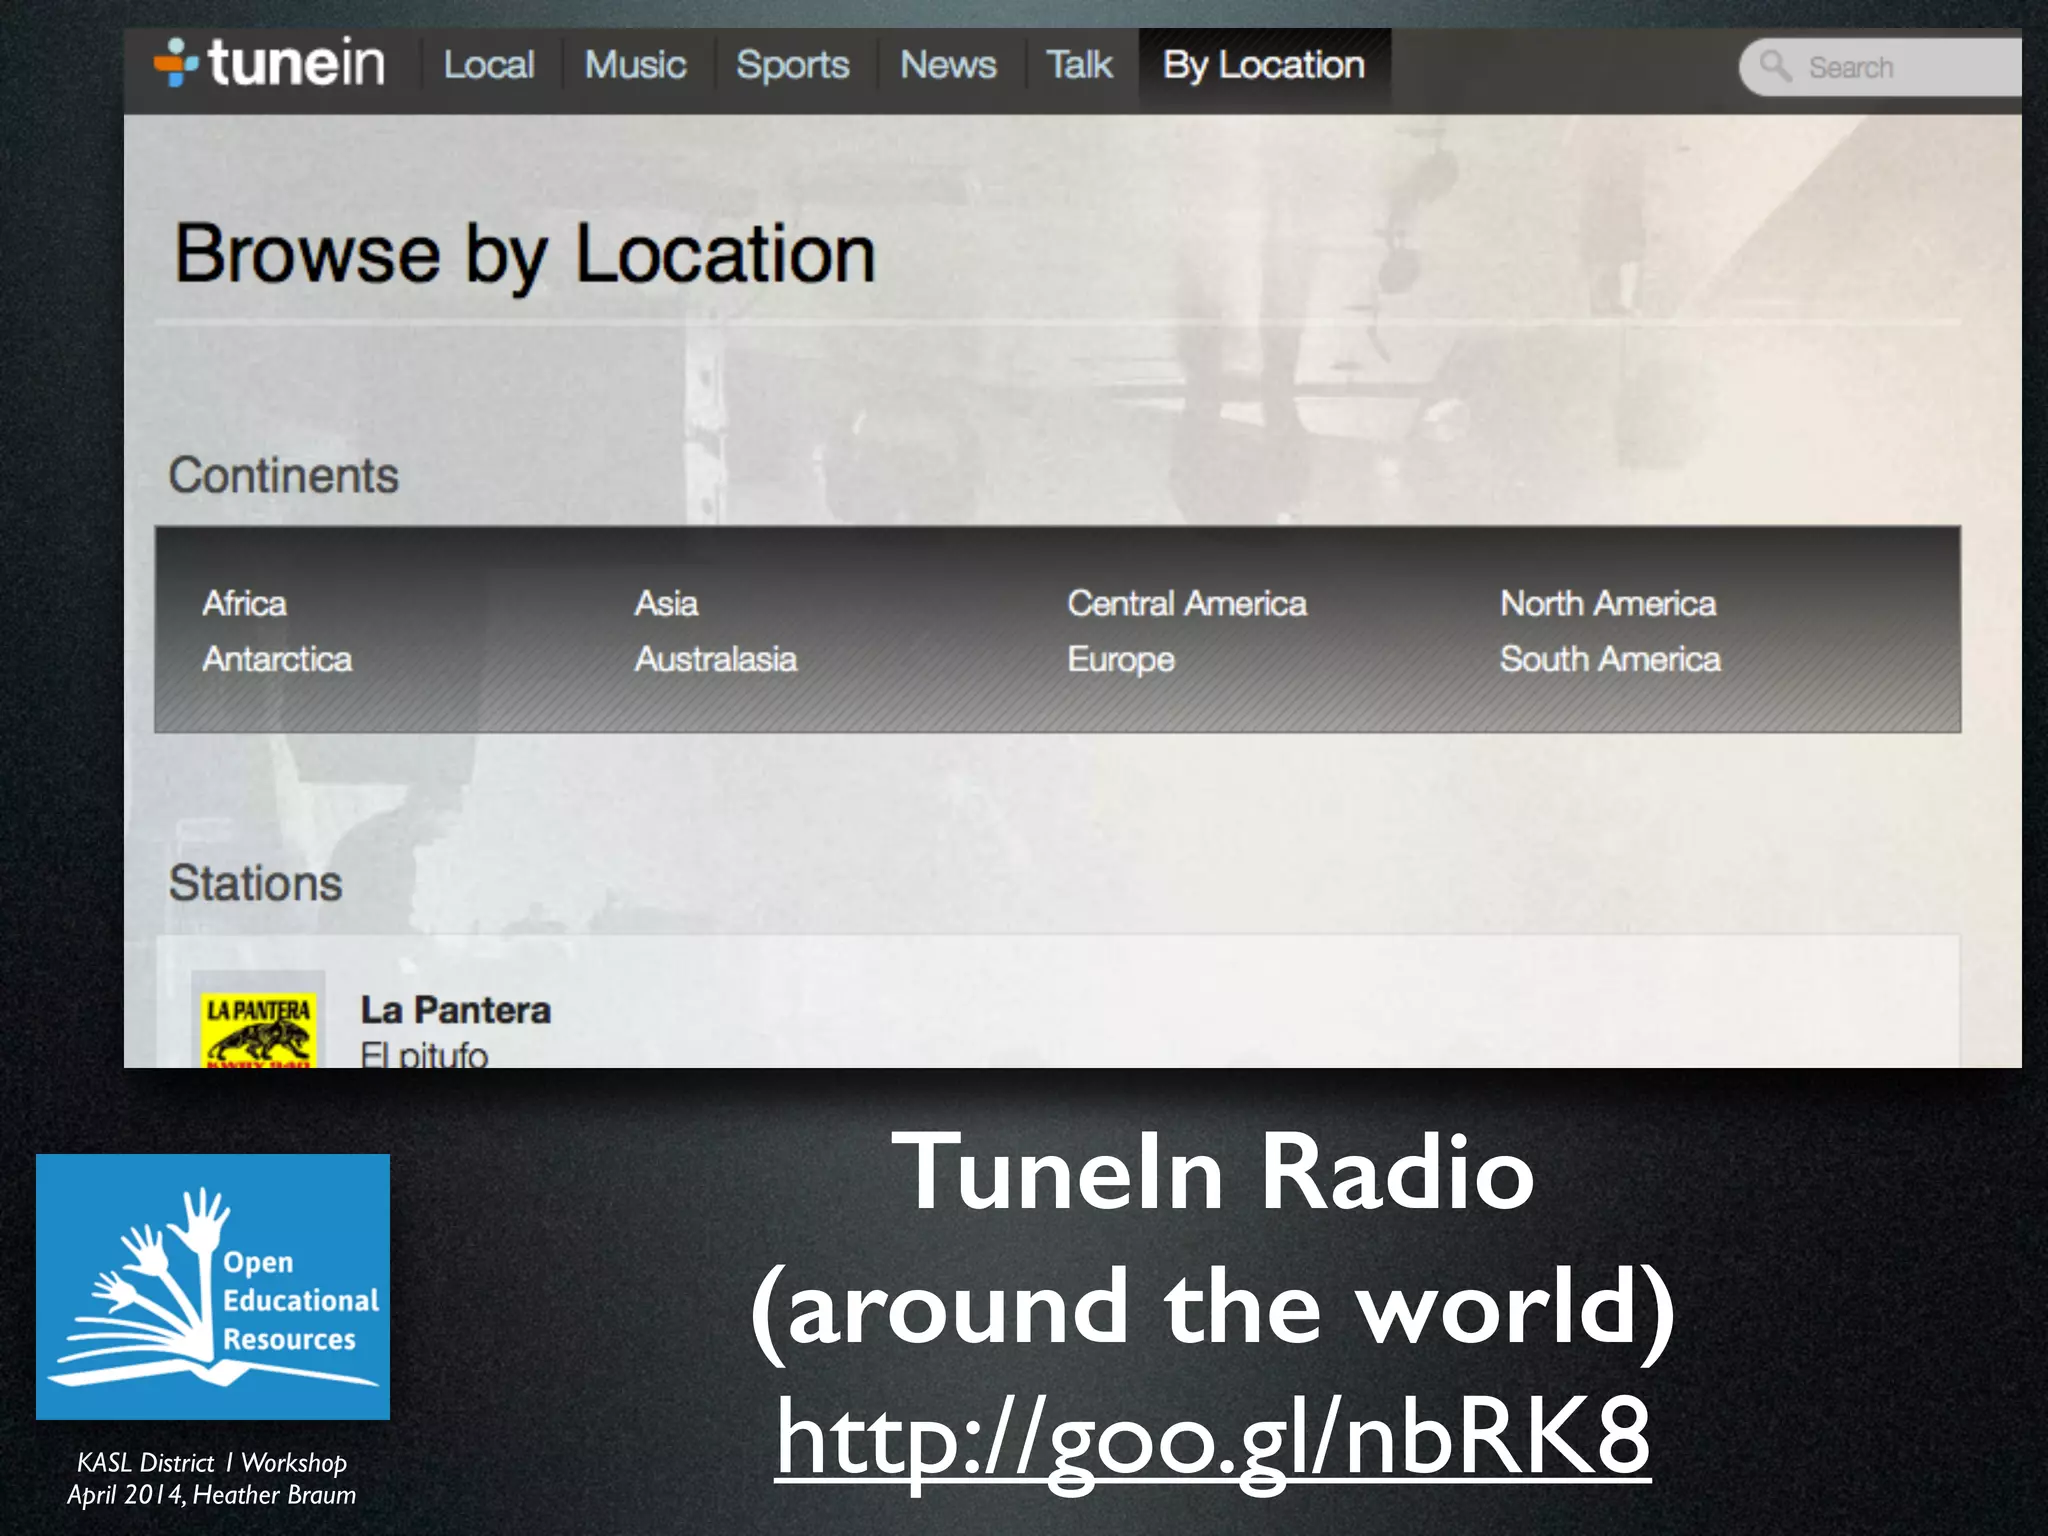This screenshot has width=2048, height=1536.
Task: Select the South America link
Action: point(1610,659)
